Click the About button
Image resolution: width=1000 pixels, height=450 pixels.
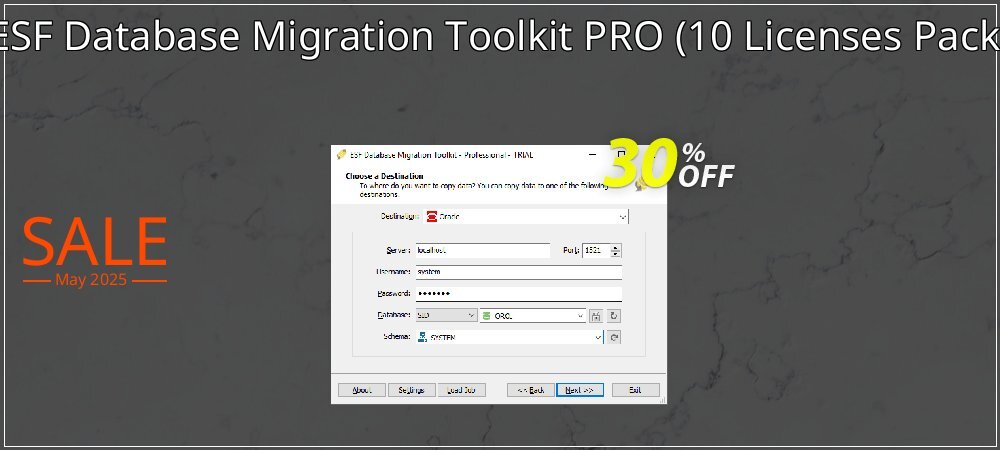[362, 390]
